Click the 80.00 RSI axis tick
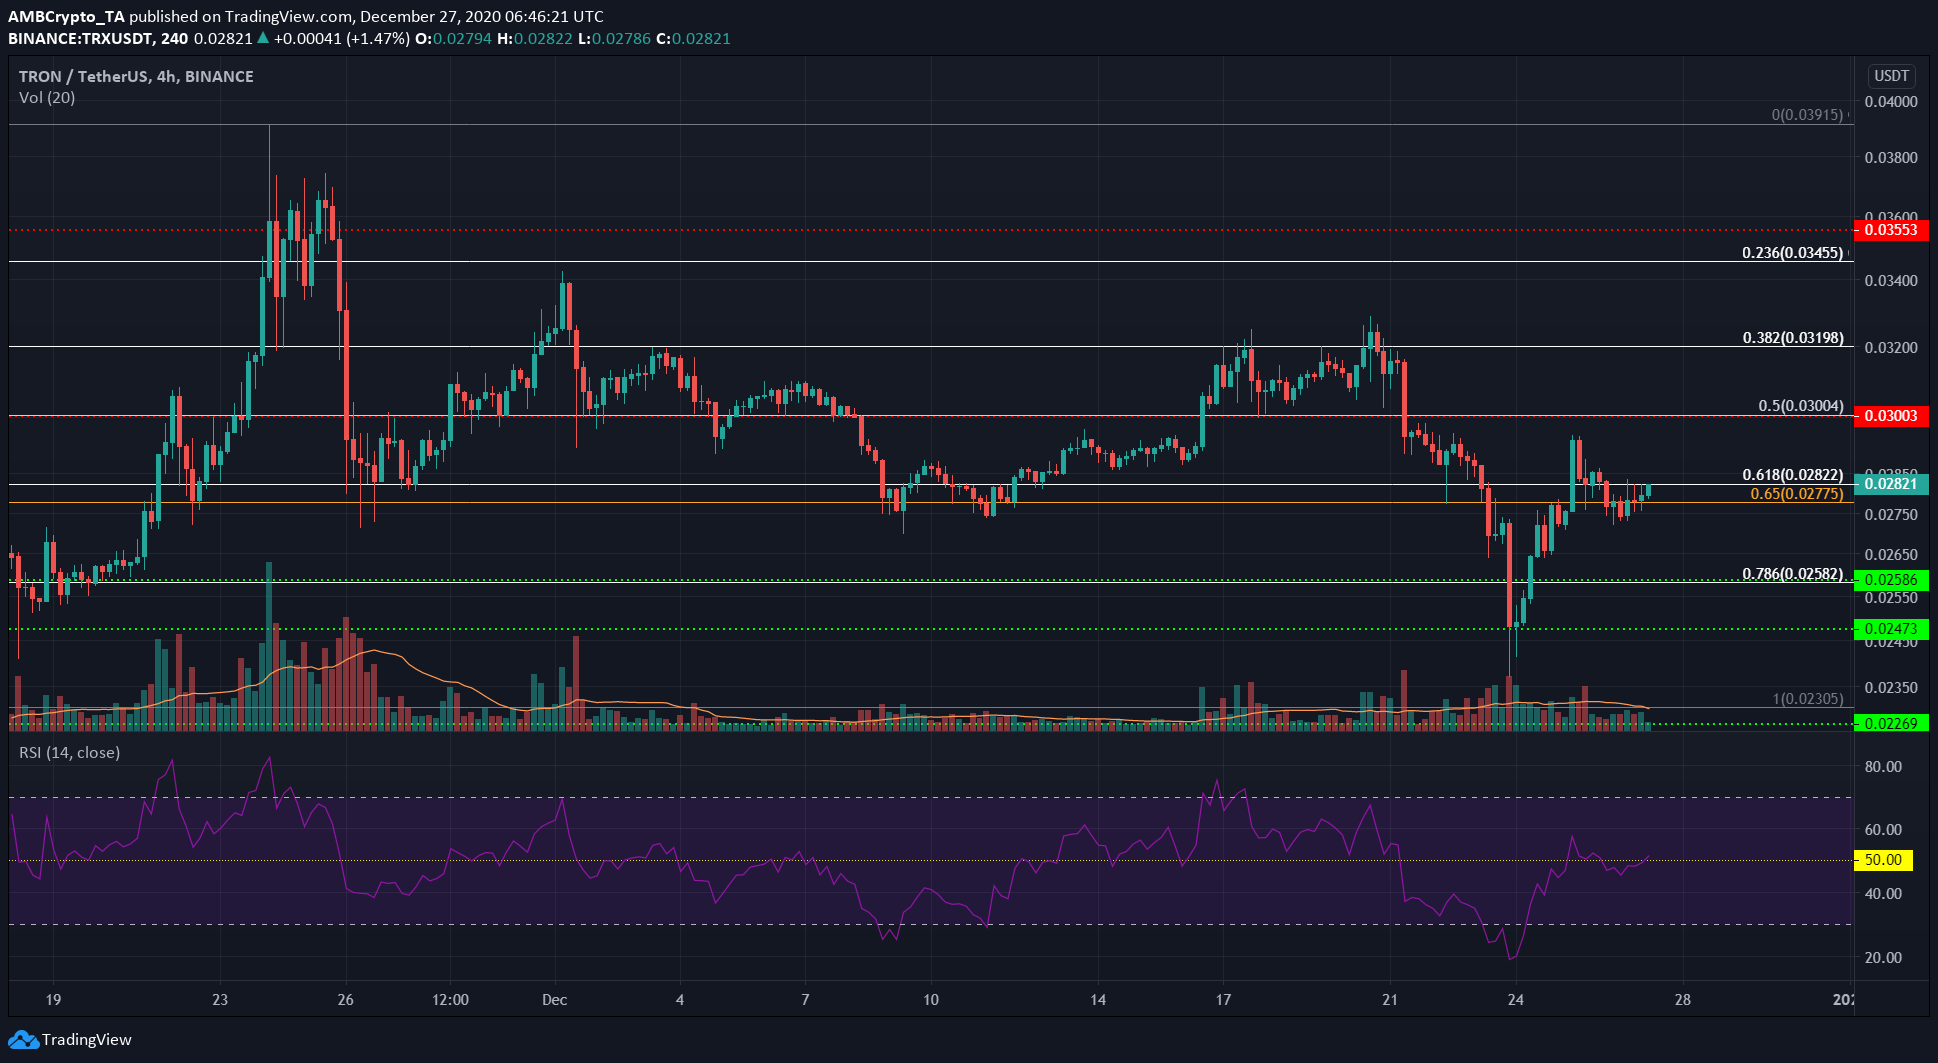This screenshot has height=1063, width=1938. pos(1883,767)
